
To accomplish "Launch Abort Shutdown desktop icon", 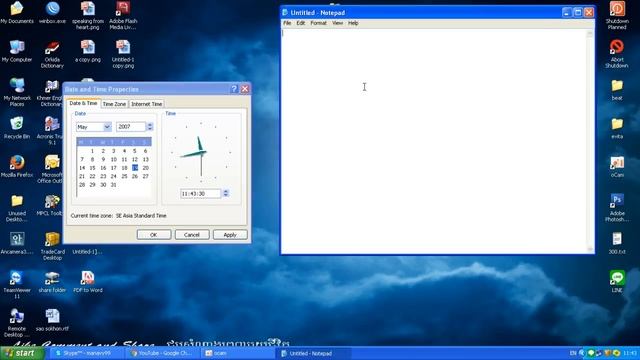I will tap(617, 54).
